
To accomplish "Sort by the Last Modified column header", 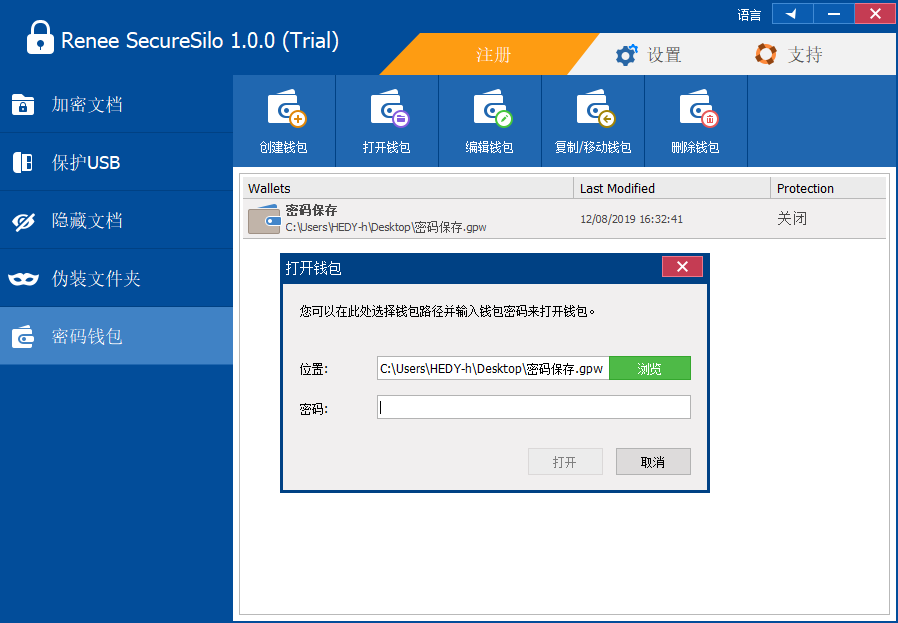I will (x=672, y=188).
